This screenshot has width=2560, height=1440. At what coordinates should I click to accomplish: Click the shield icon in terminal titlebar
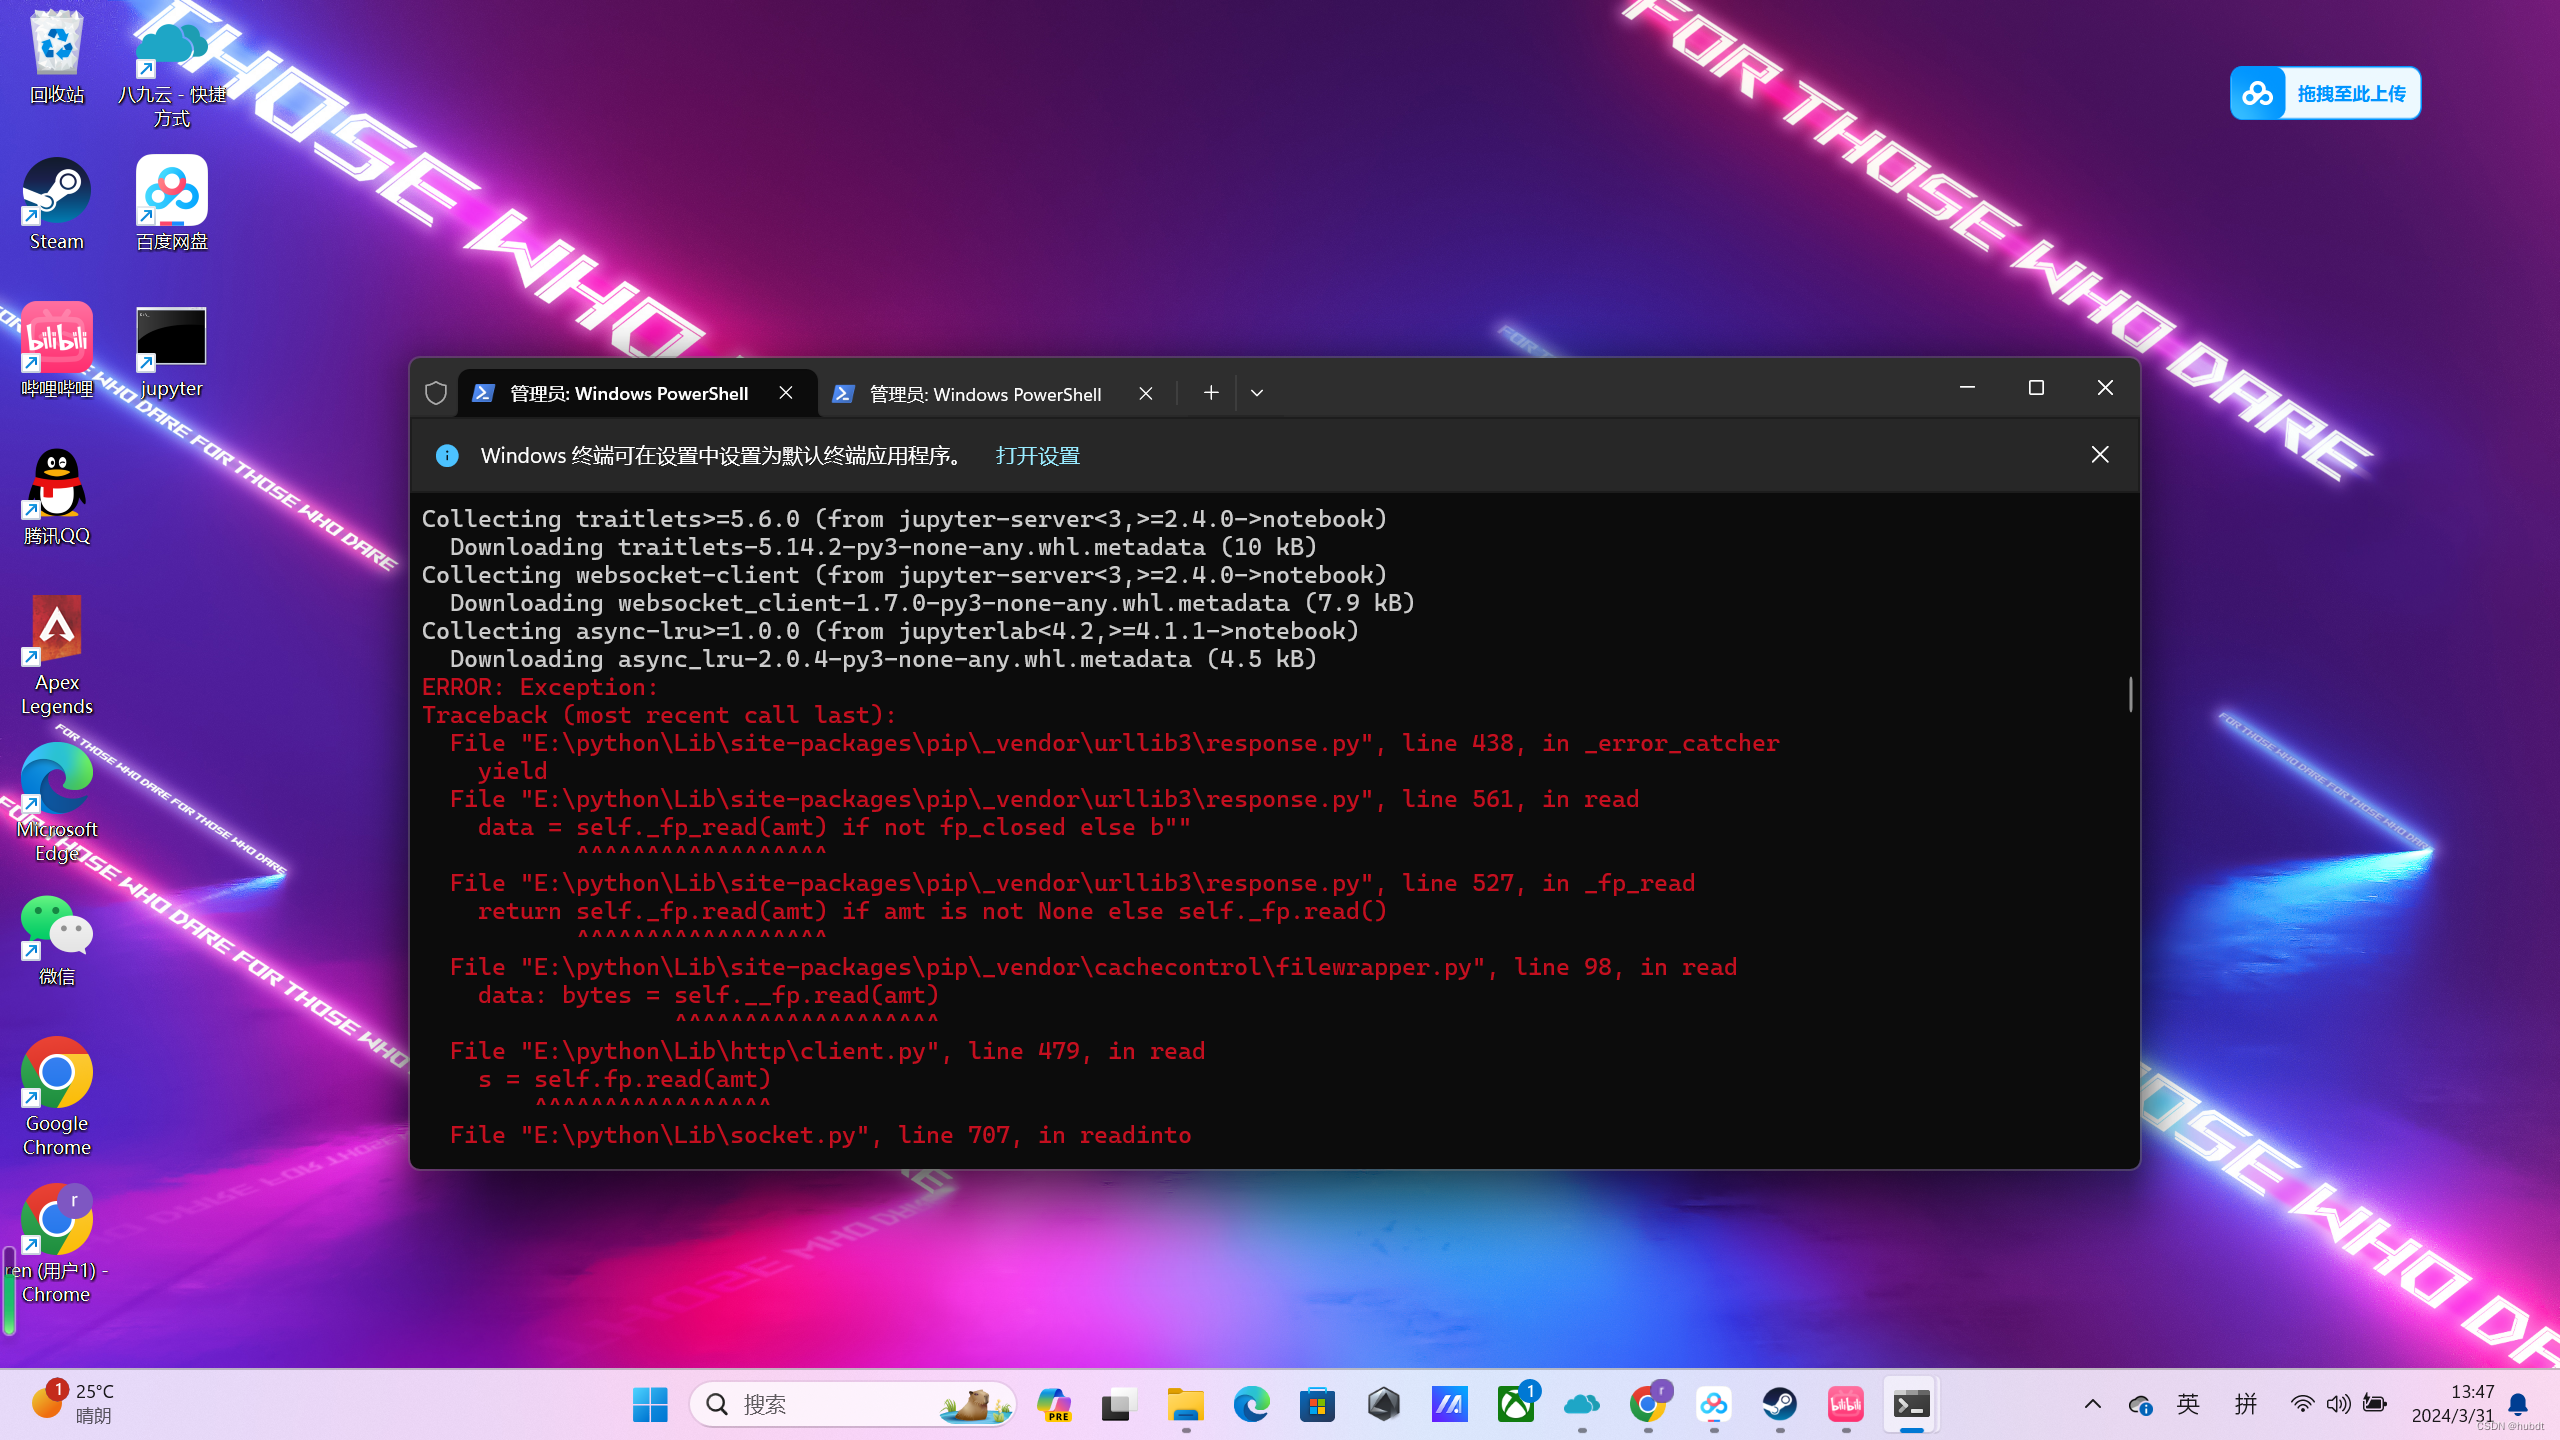436,393
